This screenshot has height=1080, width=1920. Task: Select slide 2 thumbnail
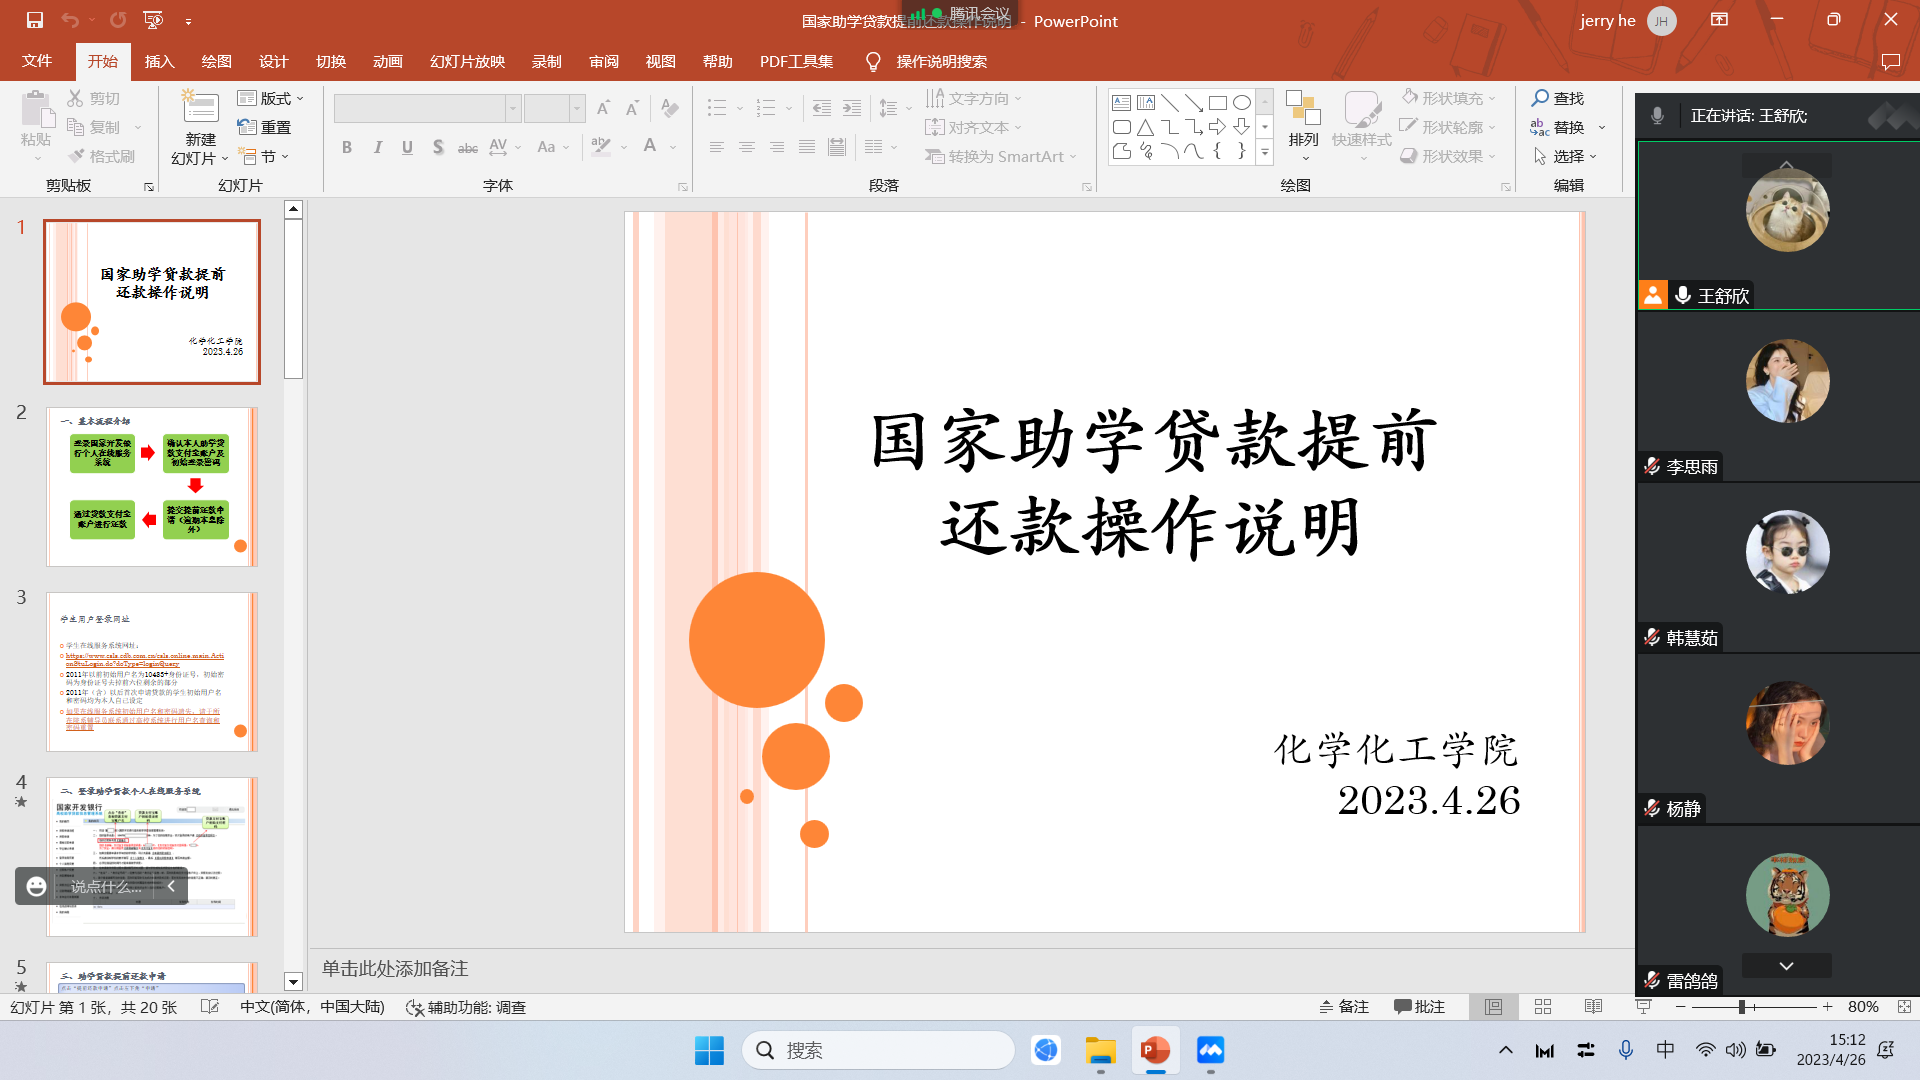point(152,487)
